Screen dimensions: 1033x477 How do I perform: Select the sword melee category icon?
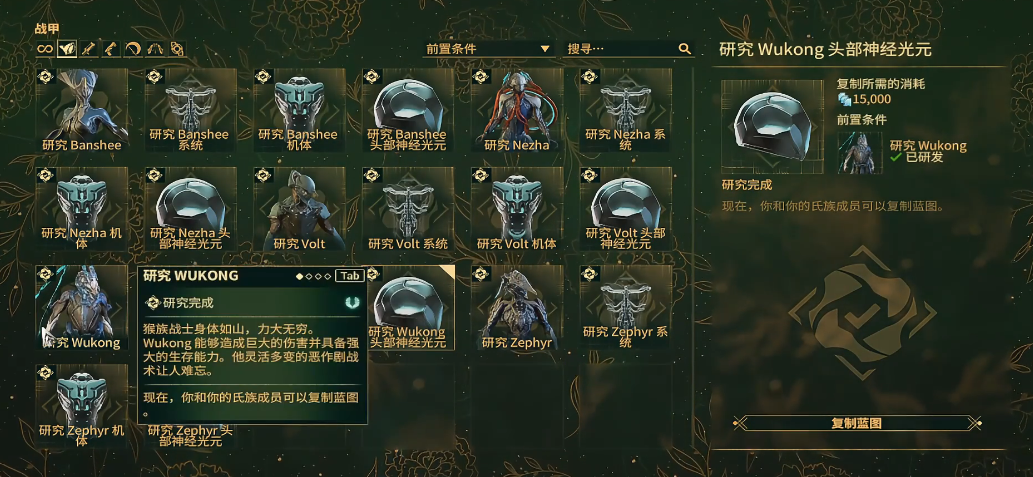coord(89,49)
